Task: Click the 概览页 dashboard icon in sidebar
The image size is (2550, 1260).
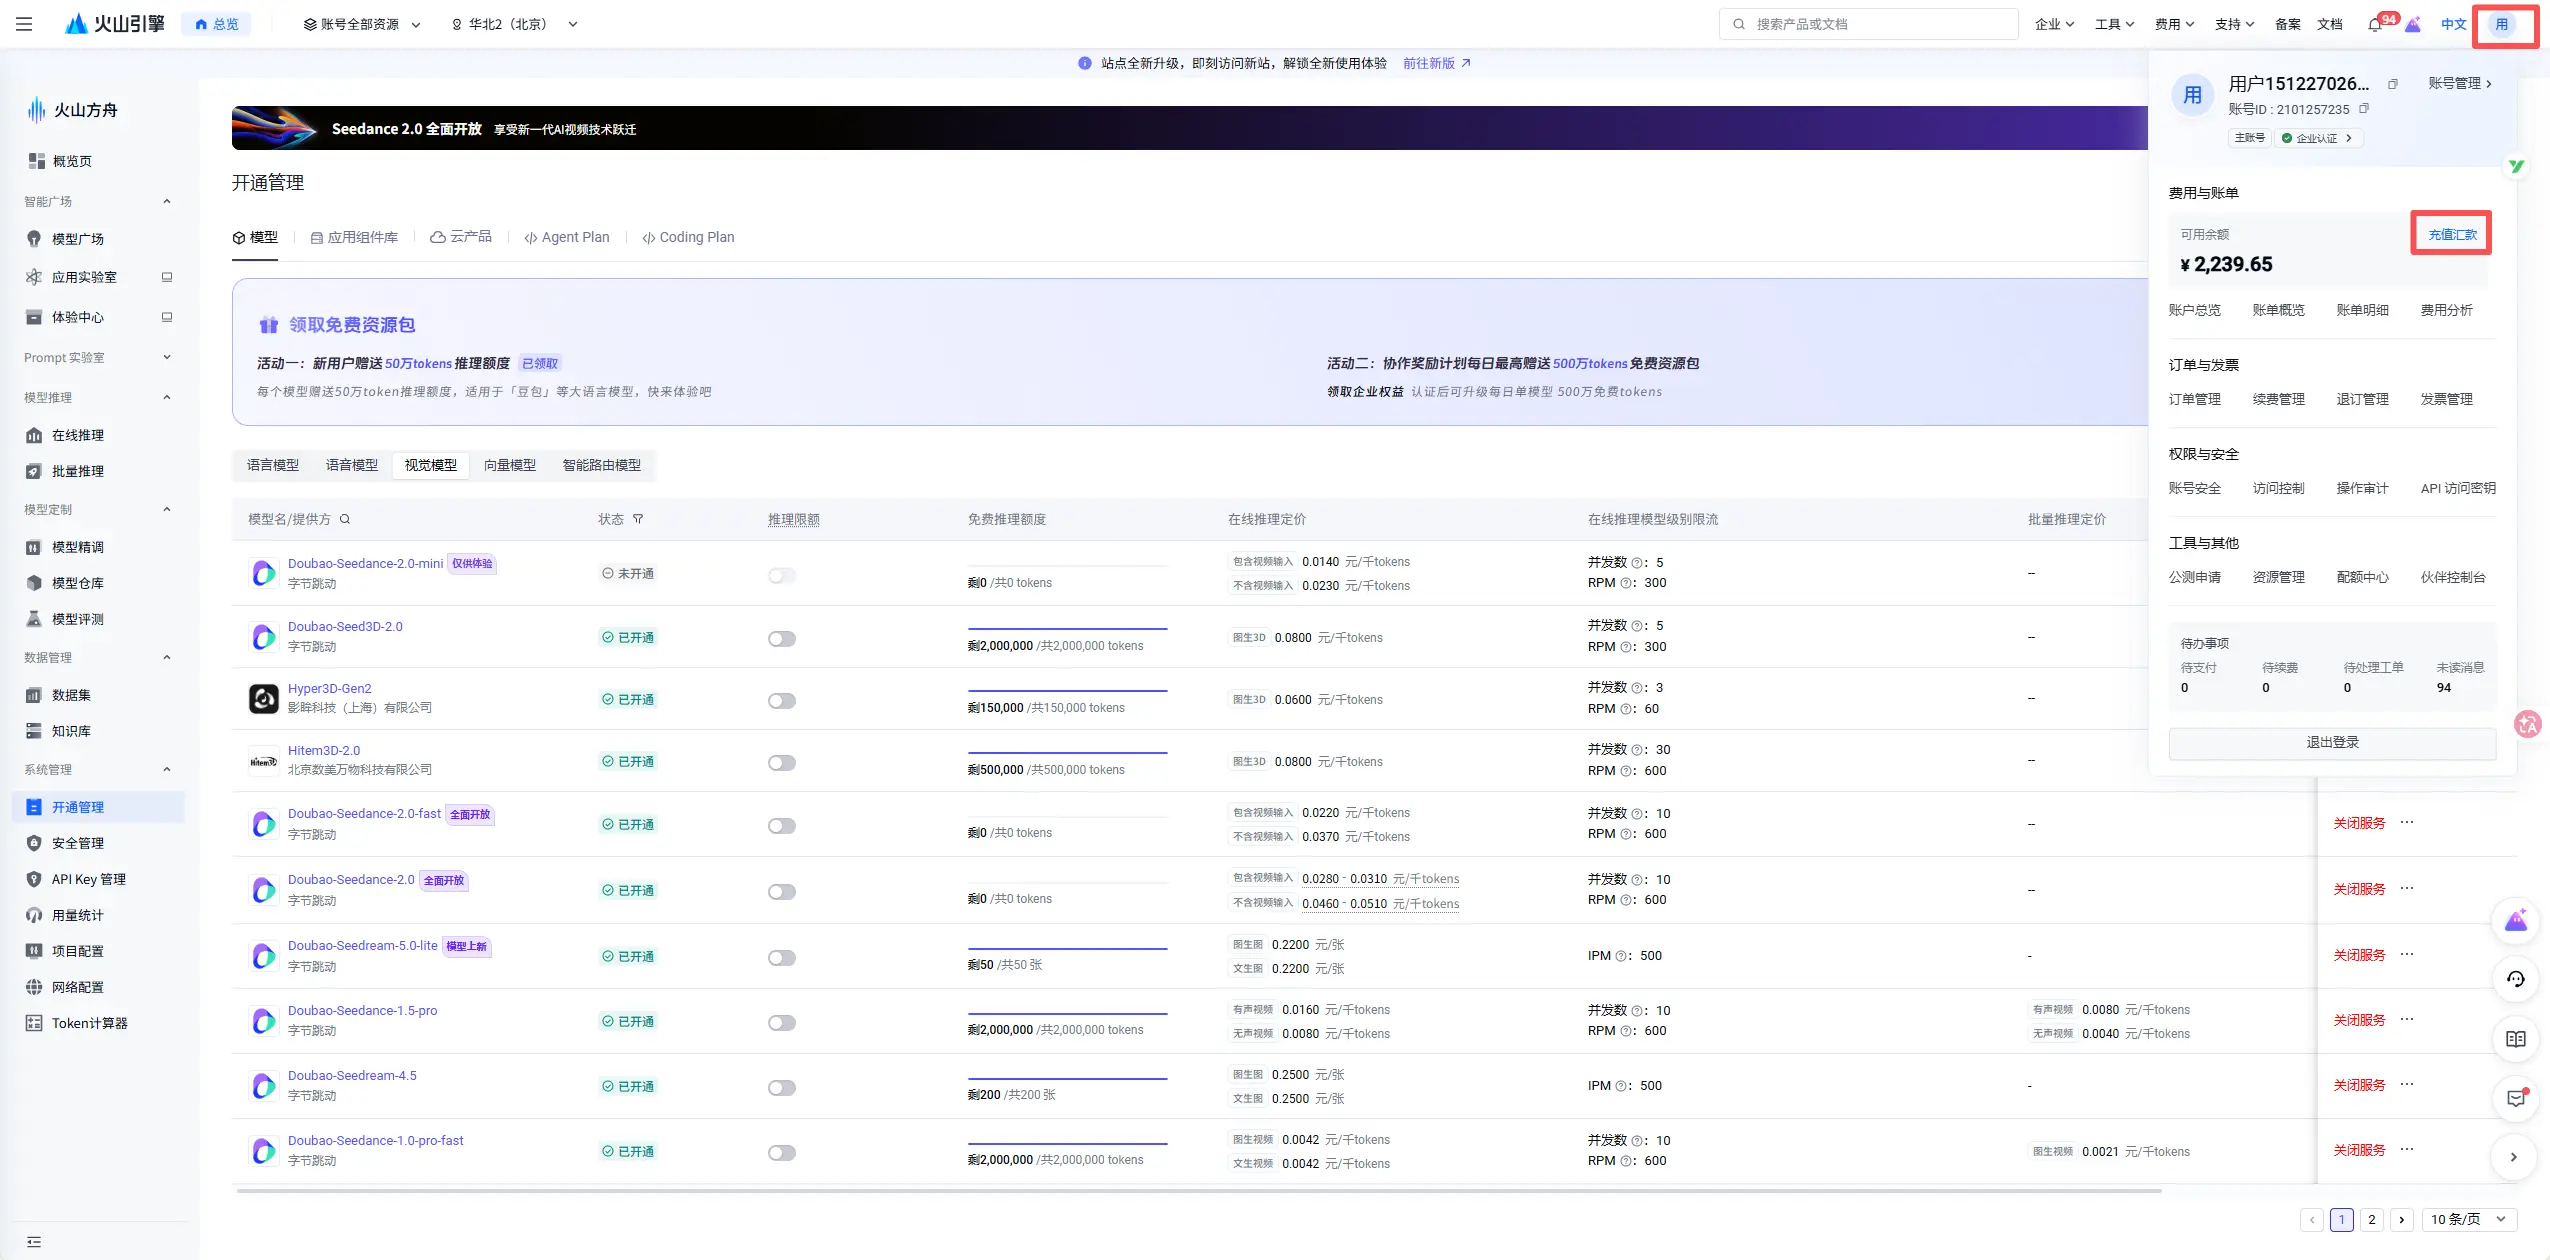Action: click(37, 161)
